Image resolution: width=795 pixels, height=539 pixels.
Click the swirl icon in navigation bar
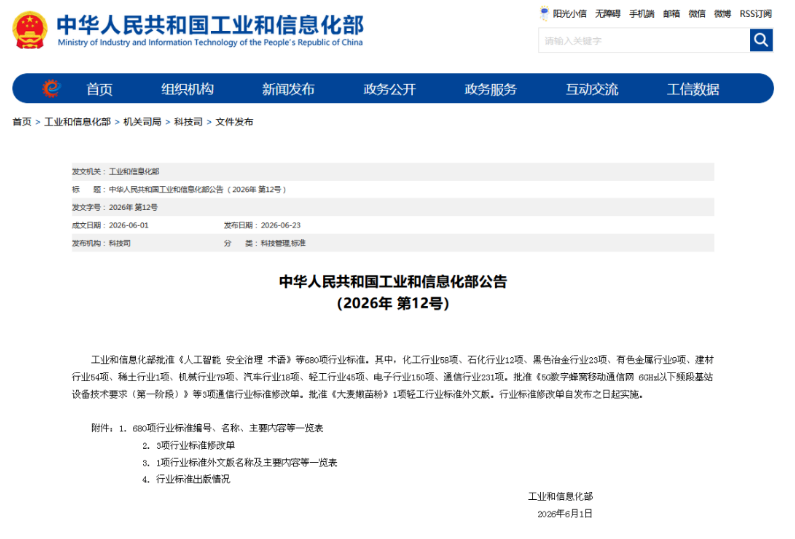51,88
